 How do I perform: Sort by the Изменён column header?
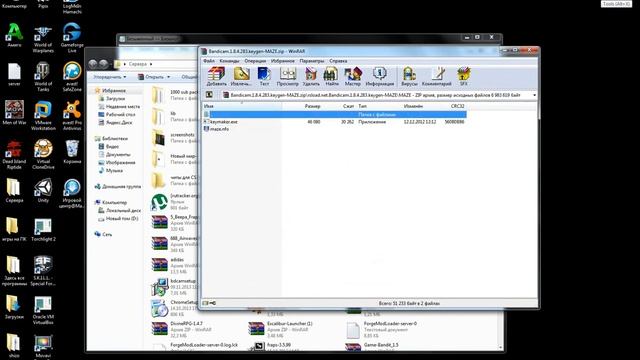413,106
